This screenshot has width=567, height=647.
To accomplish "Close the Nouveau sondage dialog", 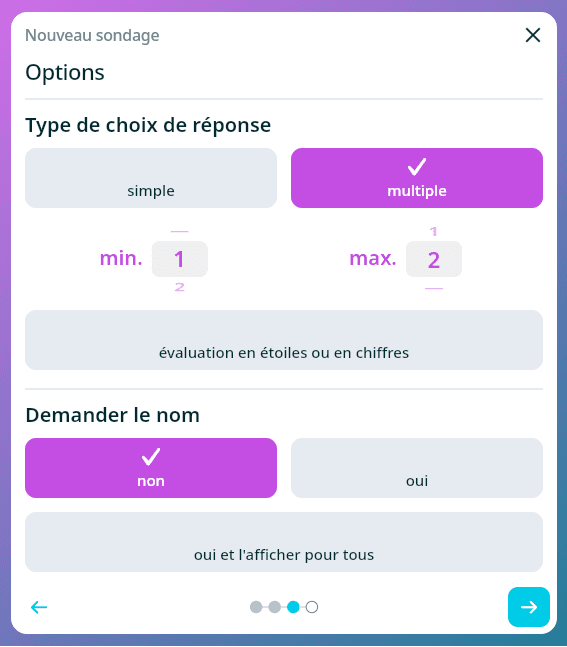I will point(533,35).
